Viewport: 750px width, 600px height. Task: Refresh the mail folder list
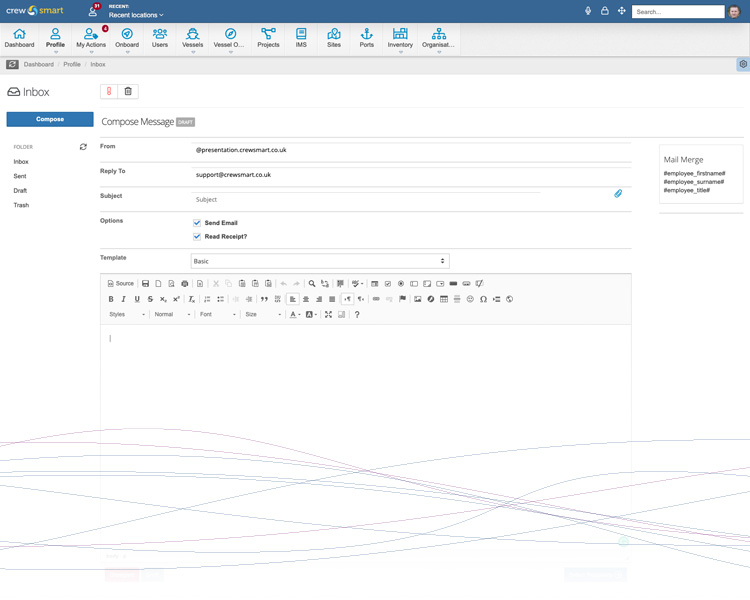[x=83, y=147]
